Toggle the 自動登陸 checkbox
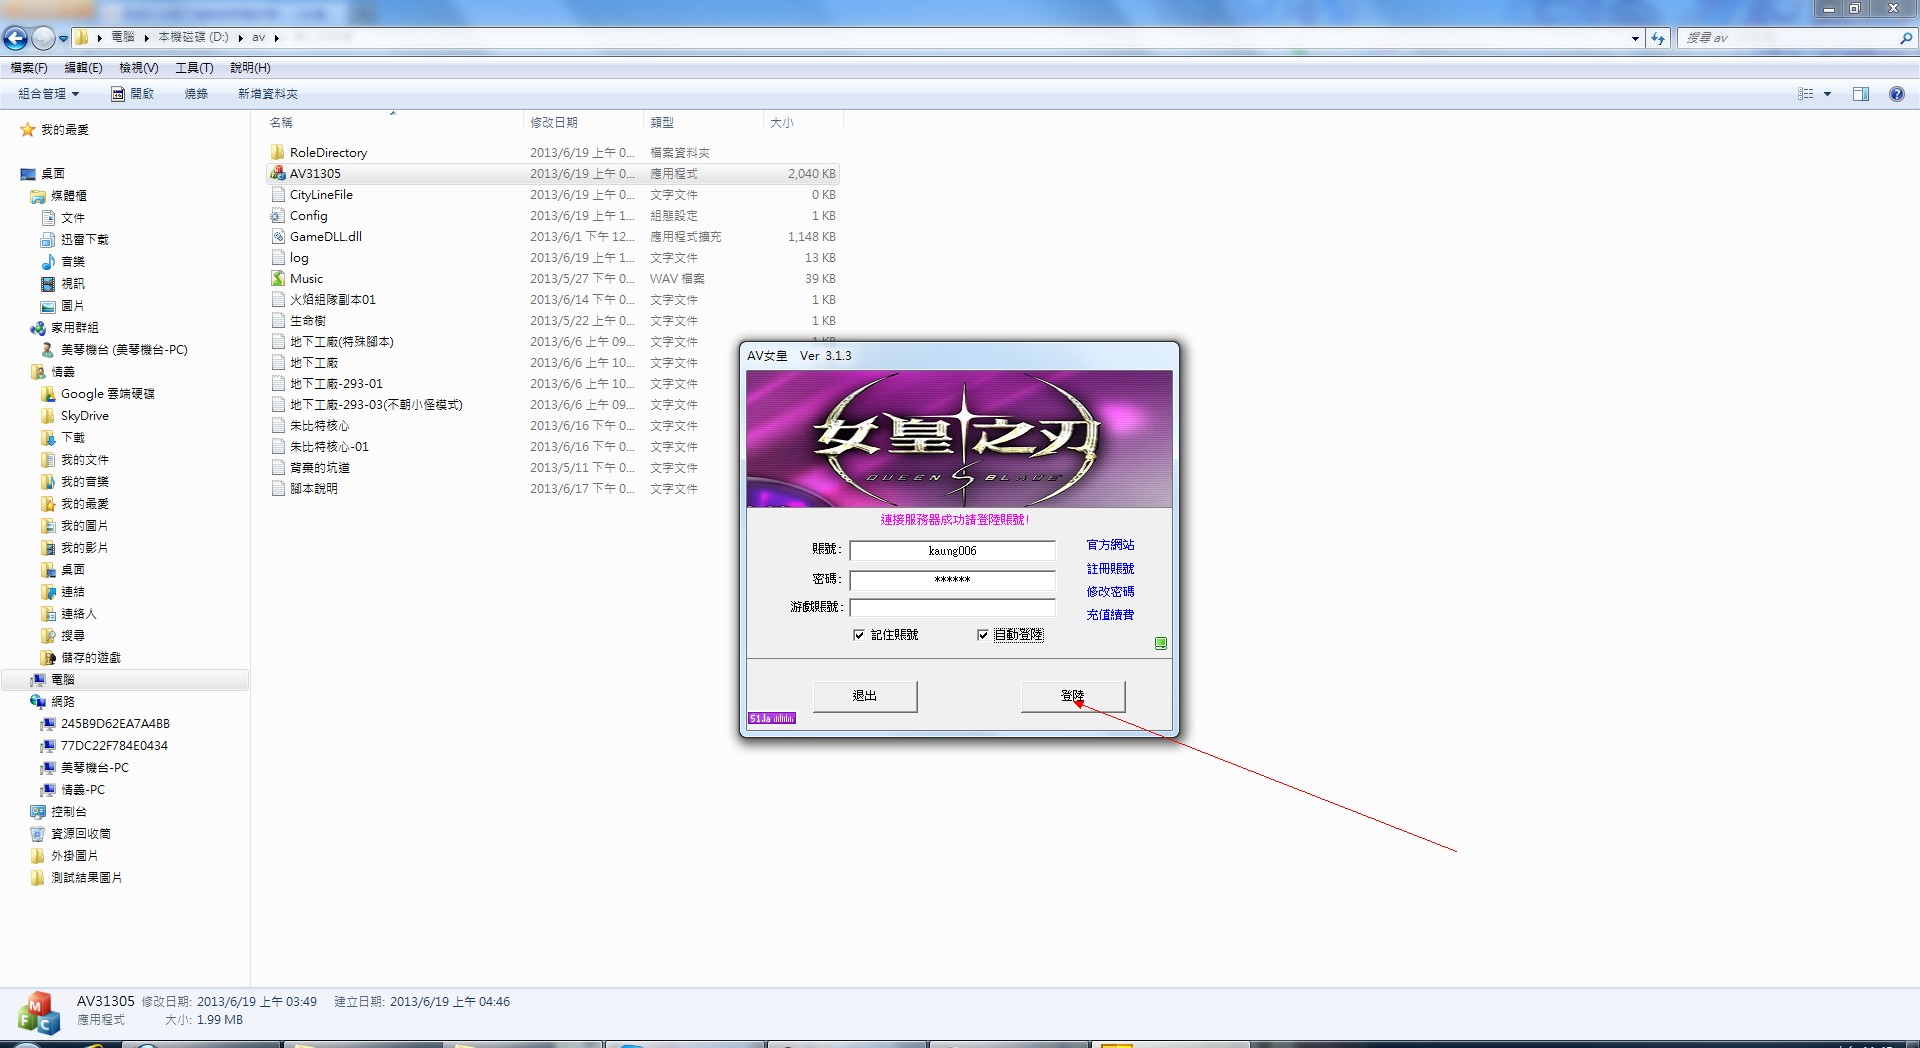Viewport: 1920px width, 1048px height. [x=982, y=635]
